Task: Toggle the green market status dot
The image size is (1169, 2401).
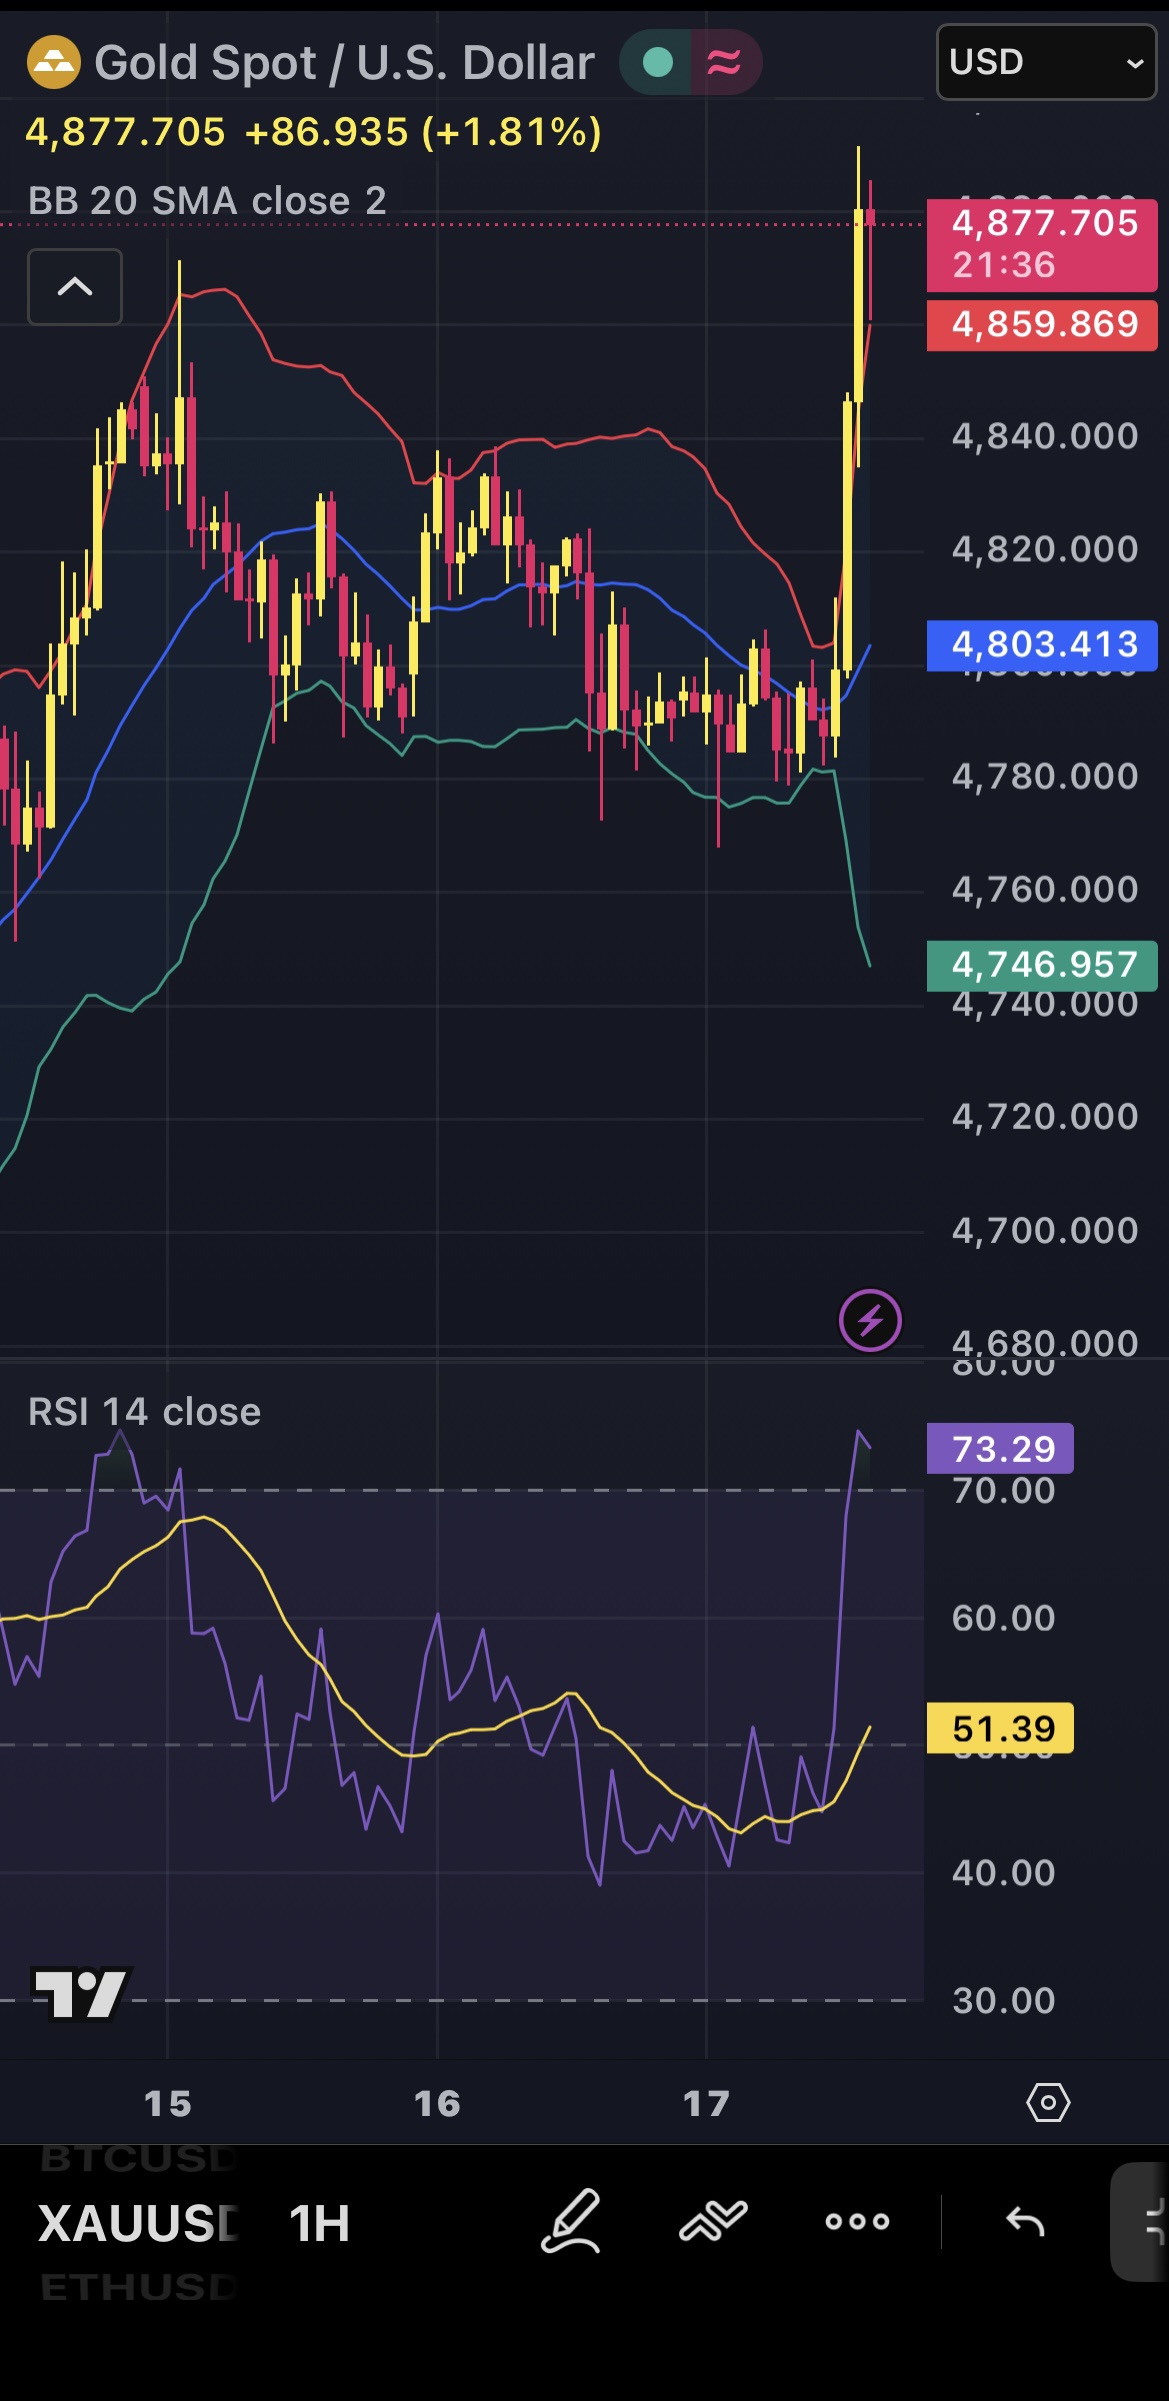Action: [x=657, y=63]
